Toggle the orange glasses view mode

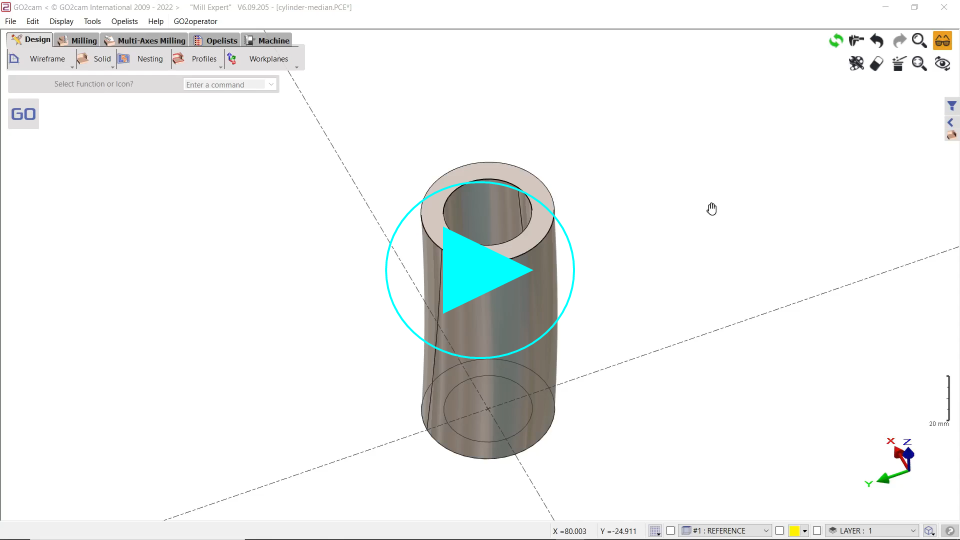942,41
